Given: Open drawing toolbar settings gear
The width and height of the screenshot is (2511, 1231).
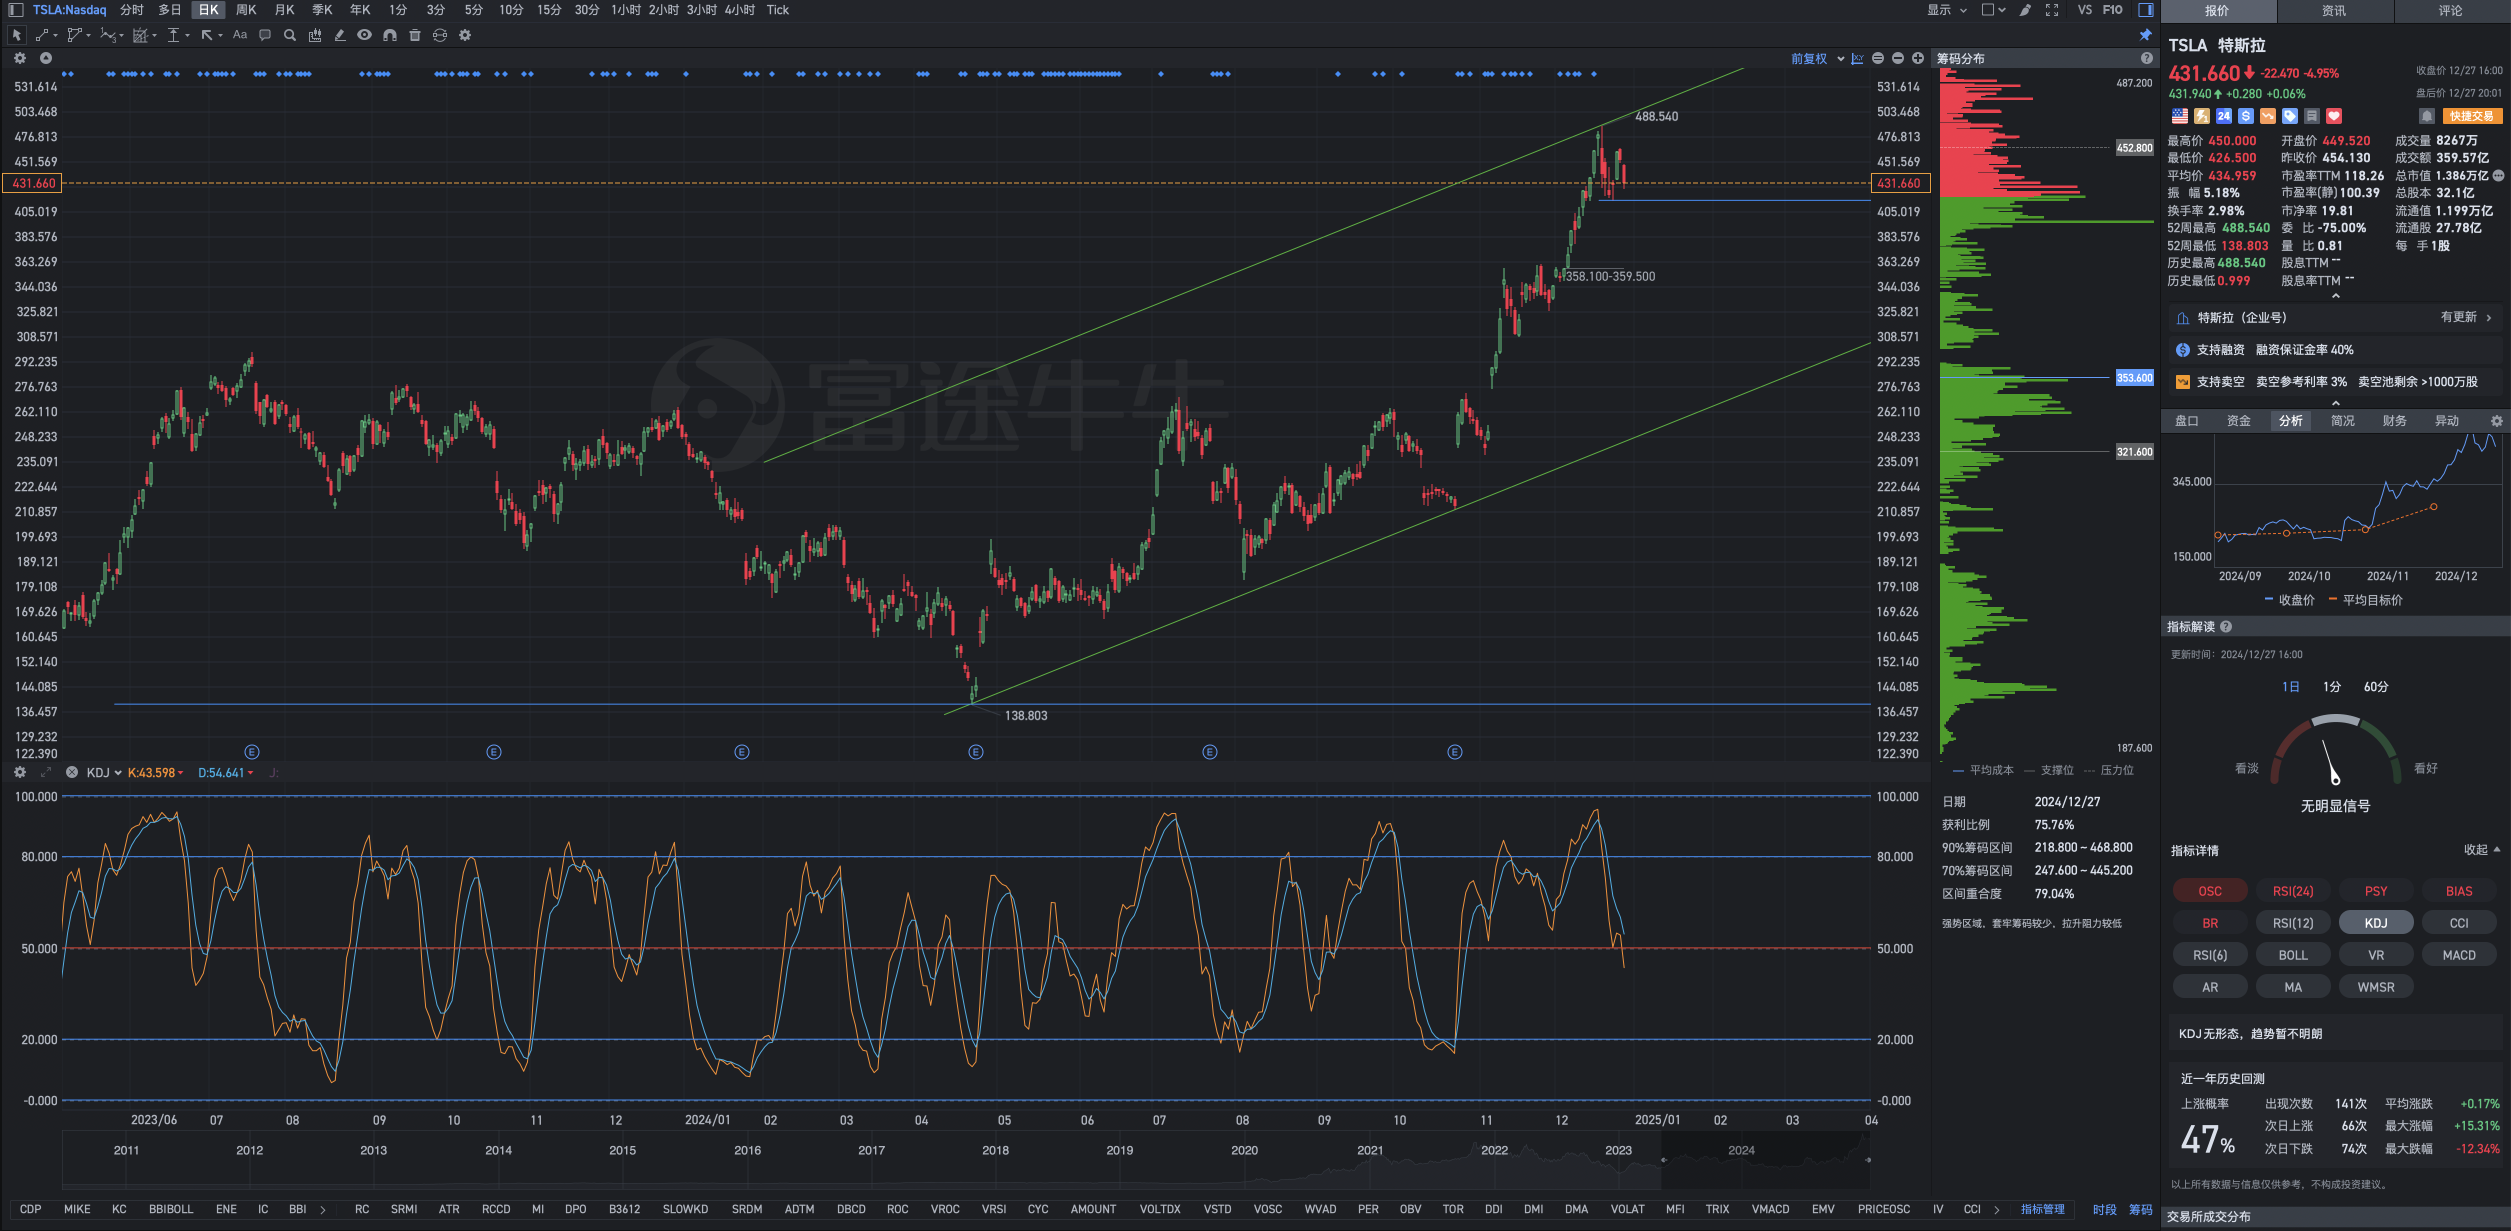Looking at the screenshot, I should (465, 35).
